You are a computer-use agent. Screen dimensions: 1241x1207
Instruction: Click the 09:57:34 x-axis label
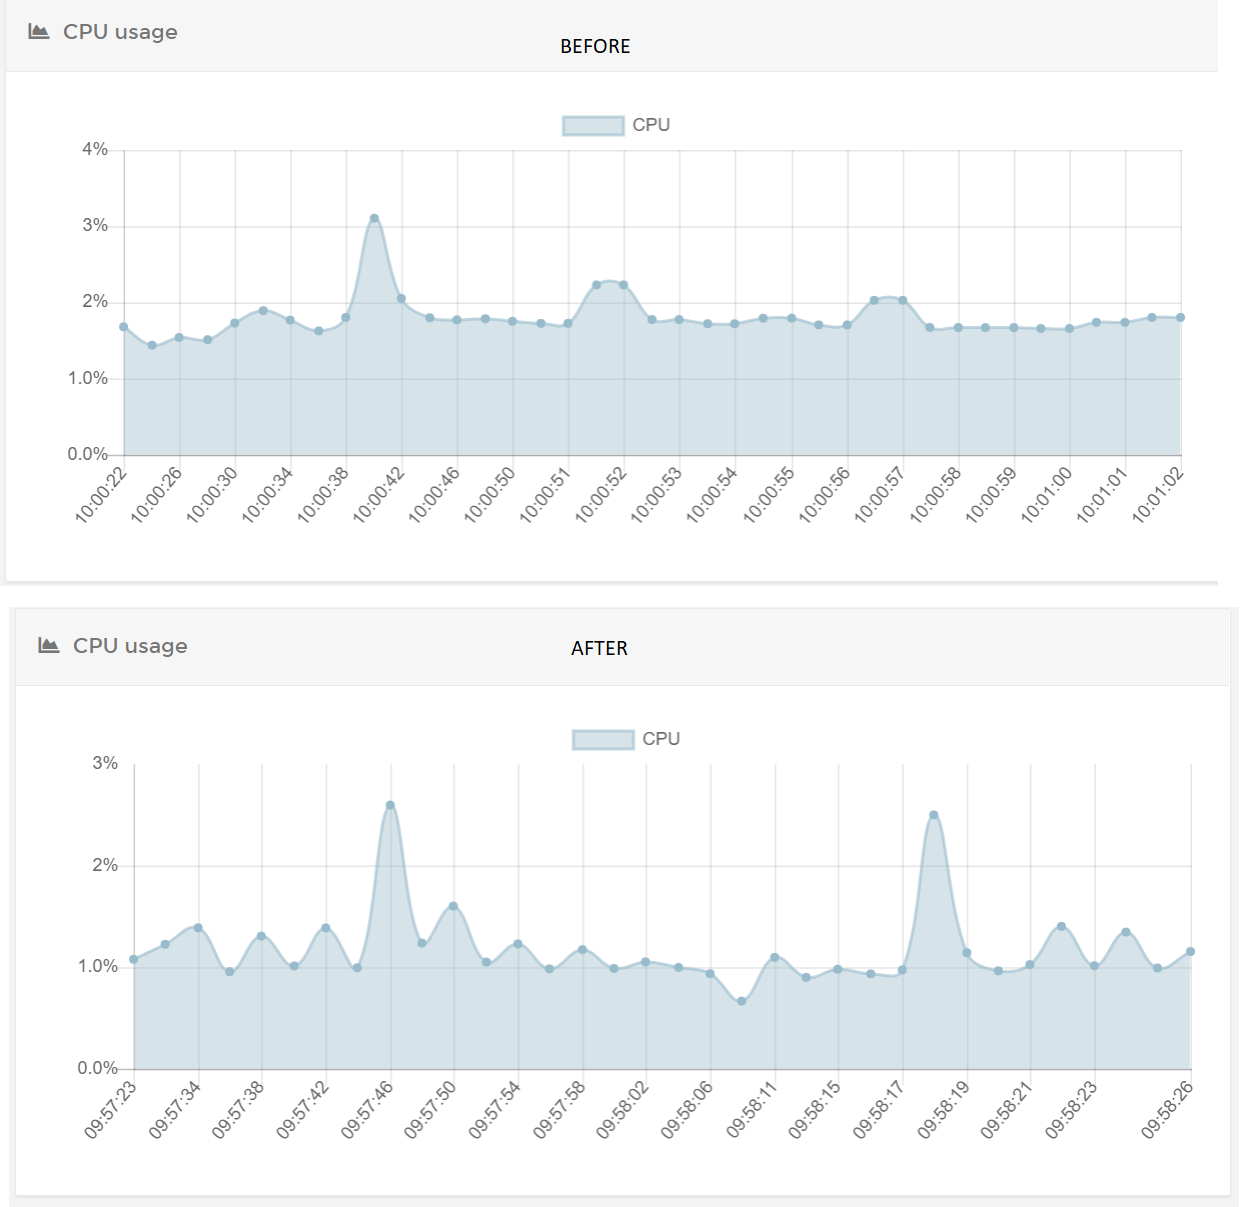(x=175, y=1109)
